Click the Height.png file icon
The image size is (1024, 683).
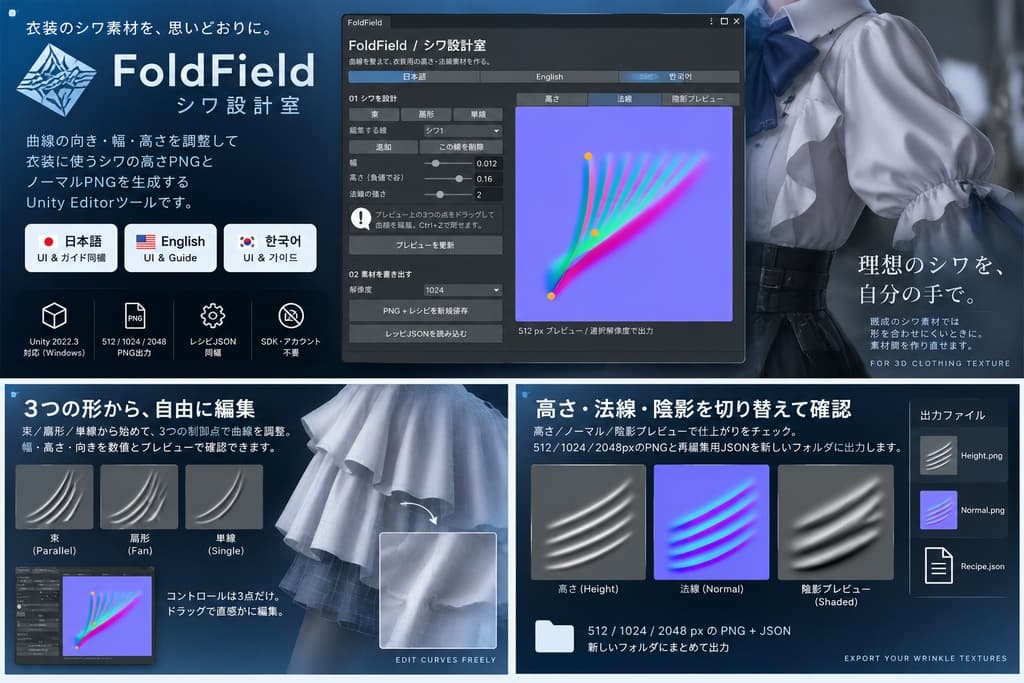(938, 455)
